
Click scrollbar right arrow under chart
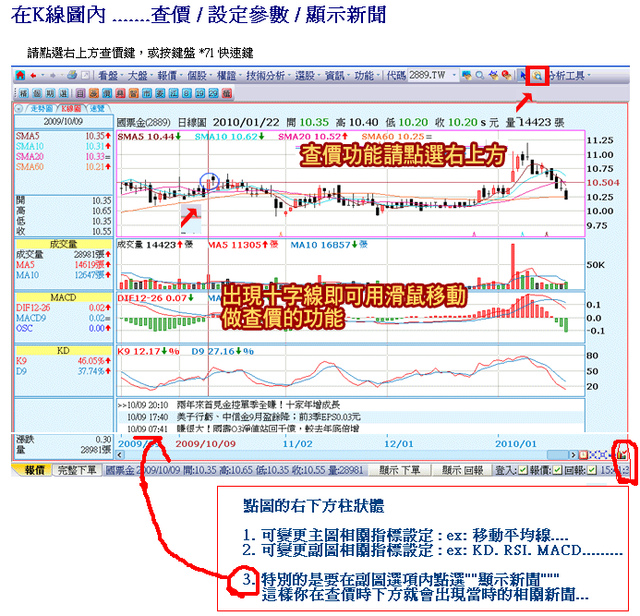tap(573, 455)
